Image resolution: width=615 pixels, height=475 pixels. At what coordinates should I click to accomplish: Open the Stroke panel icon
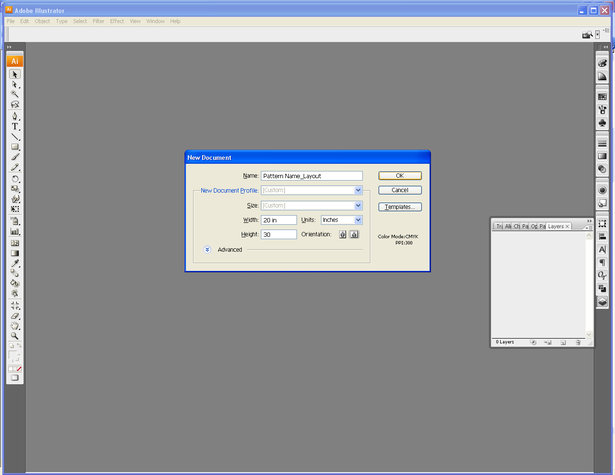[x=602, y=143]
